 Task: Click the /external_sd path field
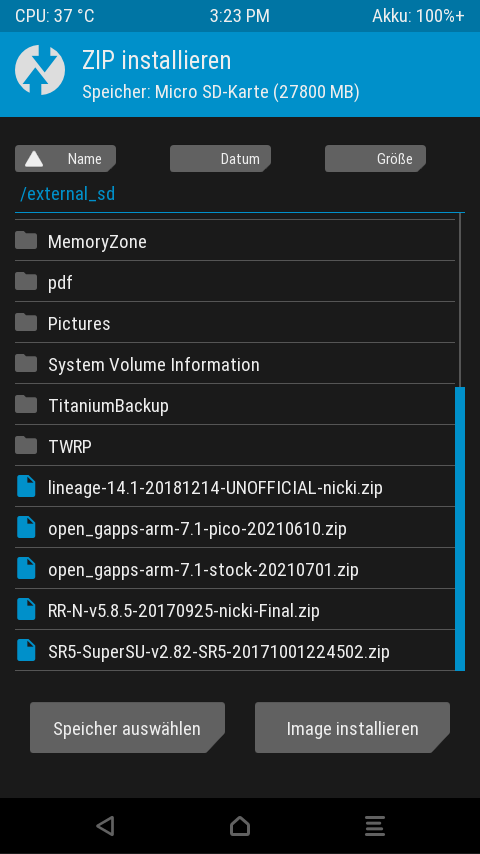click(x=240, y=194)
